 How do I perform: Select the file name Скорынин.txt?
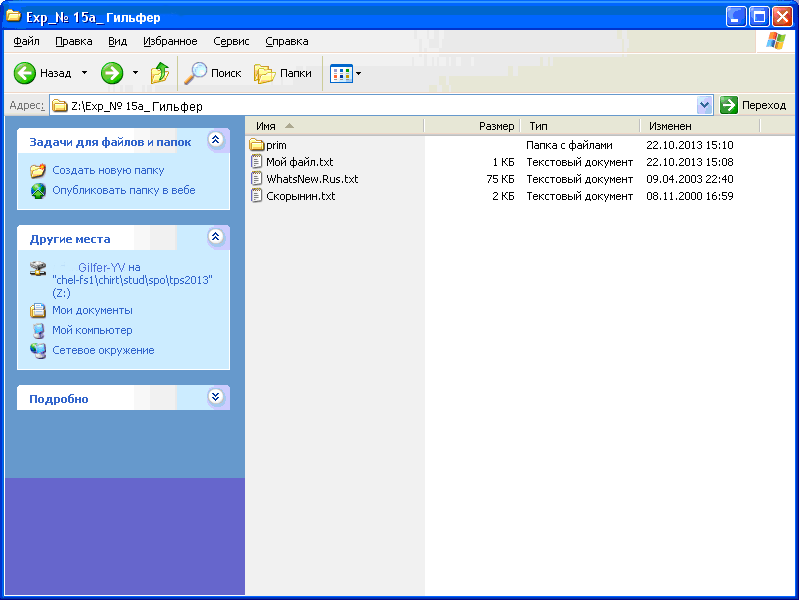301,196
